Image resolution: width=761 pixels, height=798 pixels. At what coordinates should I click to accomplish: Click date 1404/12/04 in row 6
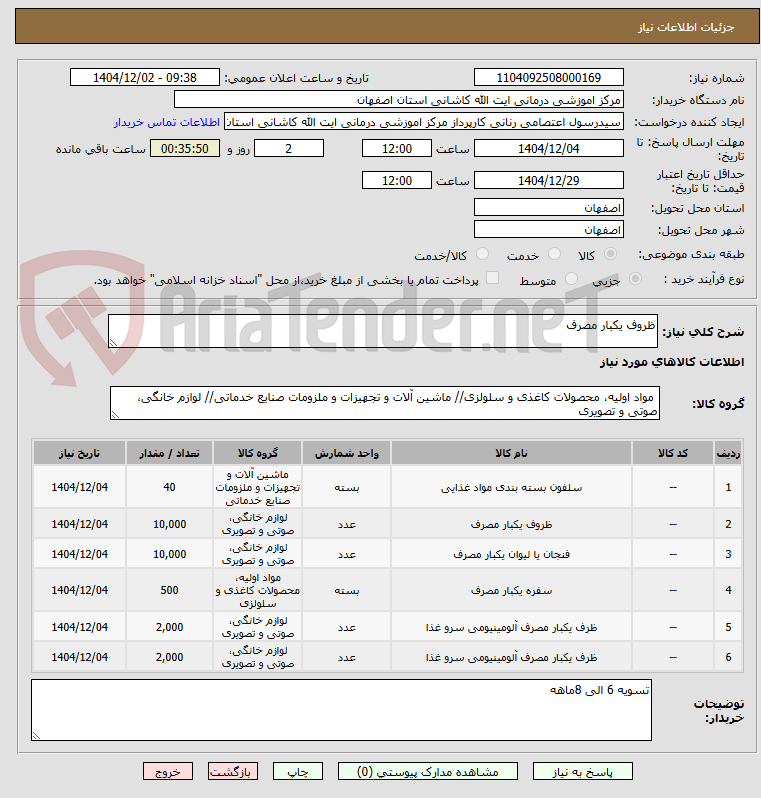[79, 657]
